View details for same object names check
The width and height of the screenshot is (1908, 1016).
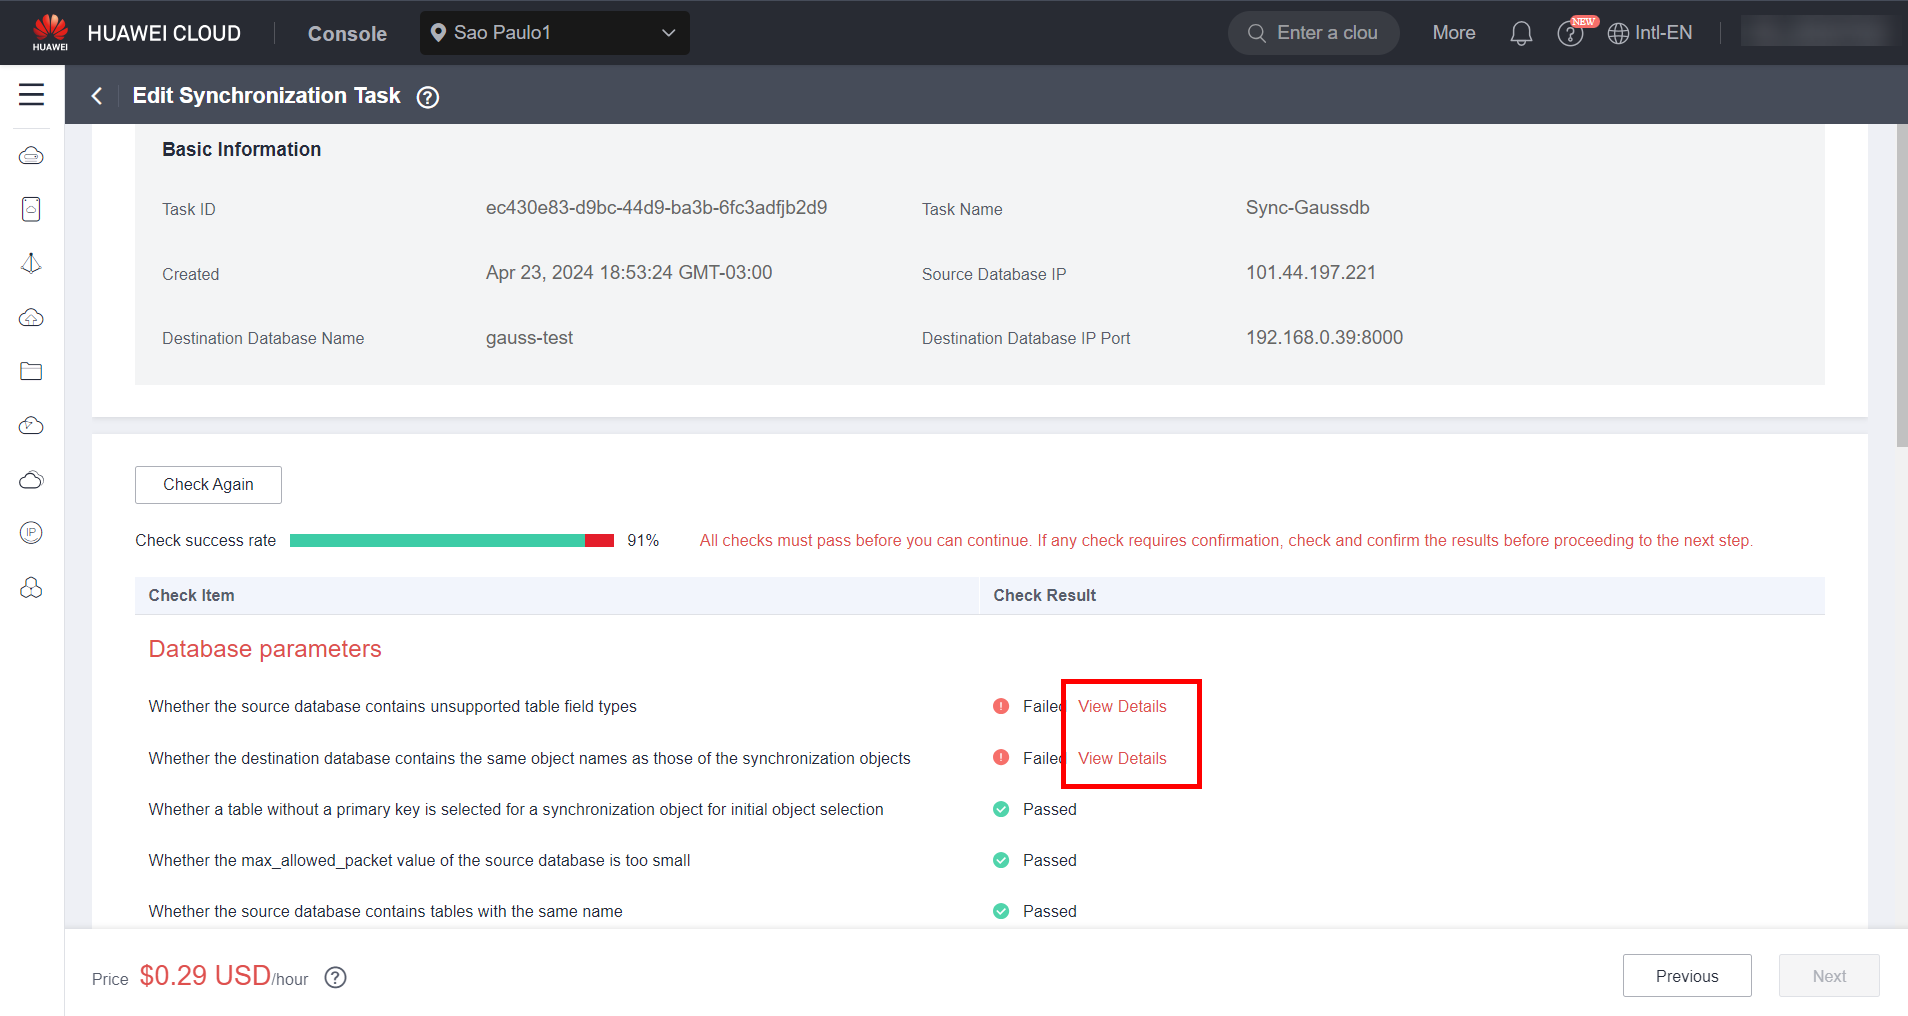point(1122,759)
